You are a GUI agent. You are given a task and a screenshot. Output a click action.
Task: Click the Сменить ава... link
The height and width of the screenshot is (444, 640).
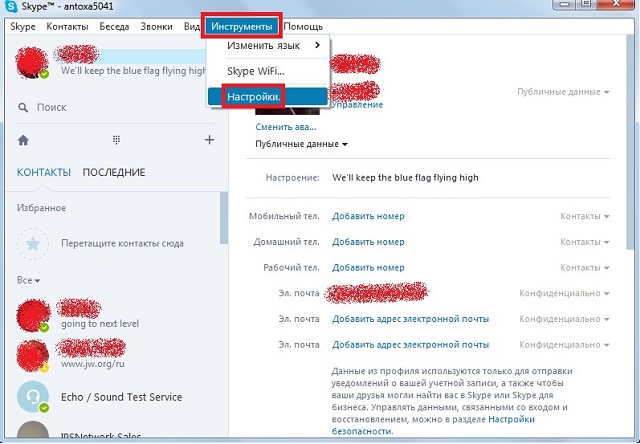[x=286, y=127]
